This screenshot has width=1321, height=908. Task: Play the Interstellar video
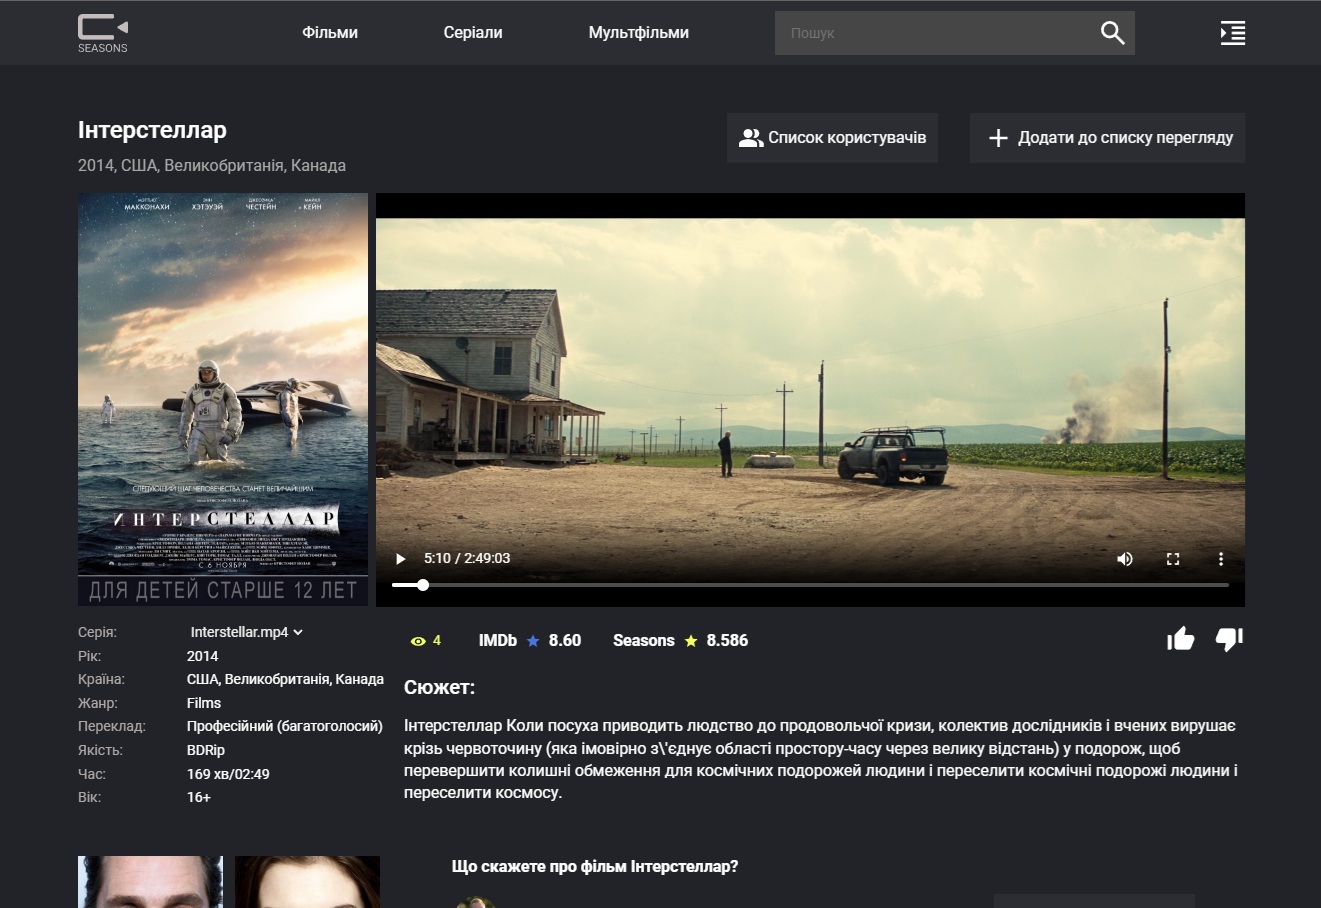pos(401,559)
